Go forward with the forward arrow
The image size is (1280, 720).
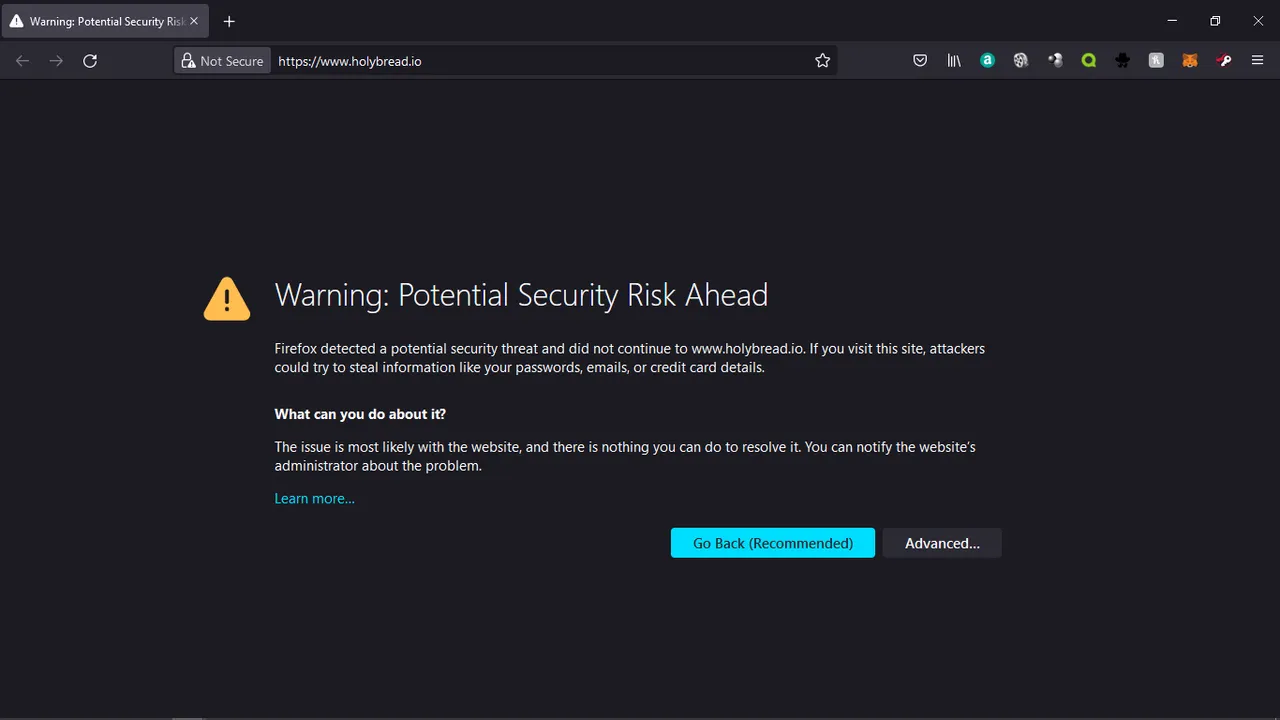click(56, 61)
